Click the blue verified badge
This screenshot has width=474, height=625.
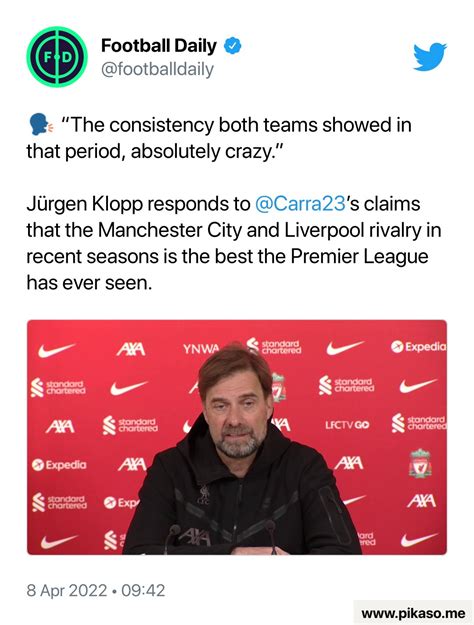(x=232, y=46)
